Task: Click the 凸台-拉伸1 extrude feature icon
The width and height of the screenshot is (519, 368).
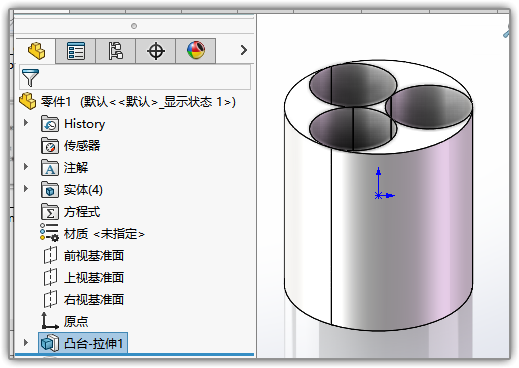Action: click(x=50, y=343)
